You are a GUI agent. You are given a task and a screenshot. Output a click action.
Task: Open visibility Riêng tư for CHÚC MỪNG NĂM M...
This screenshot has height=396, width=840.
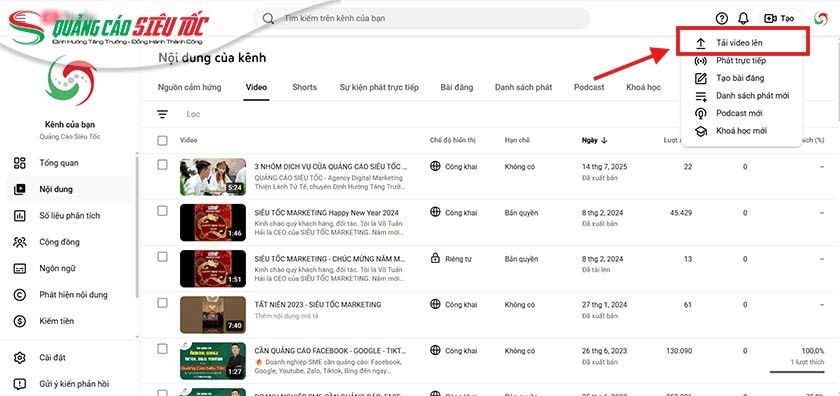[x=451, y=259]
